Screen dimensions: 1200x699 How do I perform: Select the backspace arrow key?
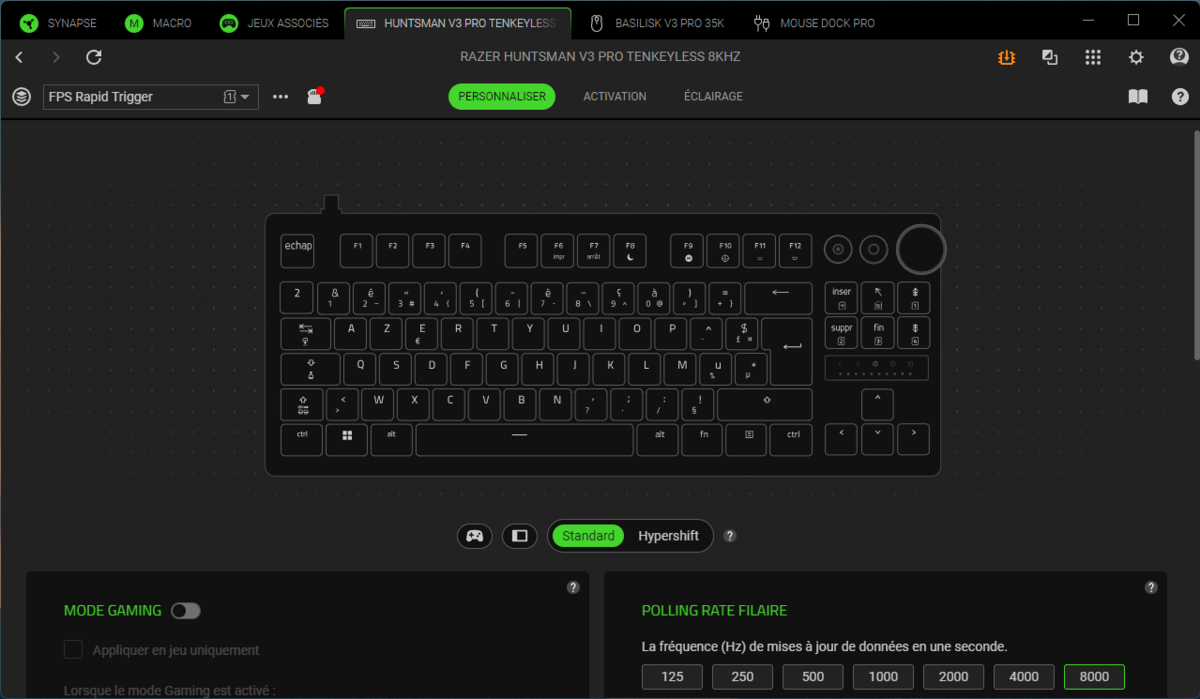click(x=779, y=297)
